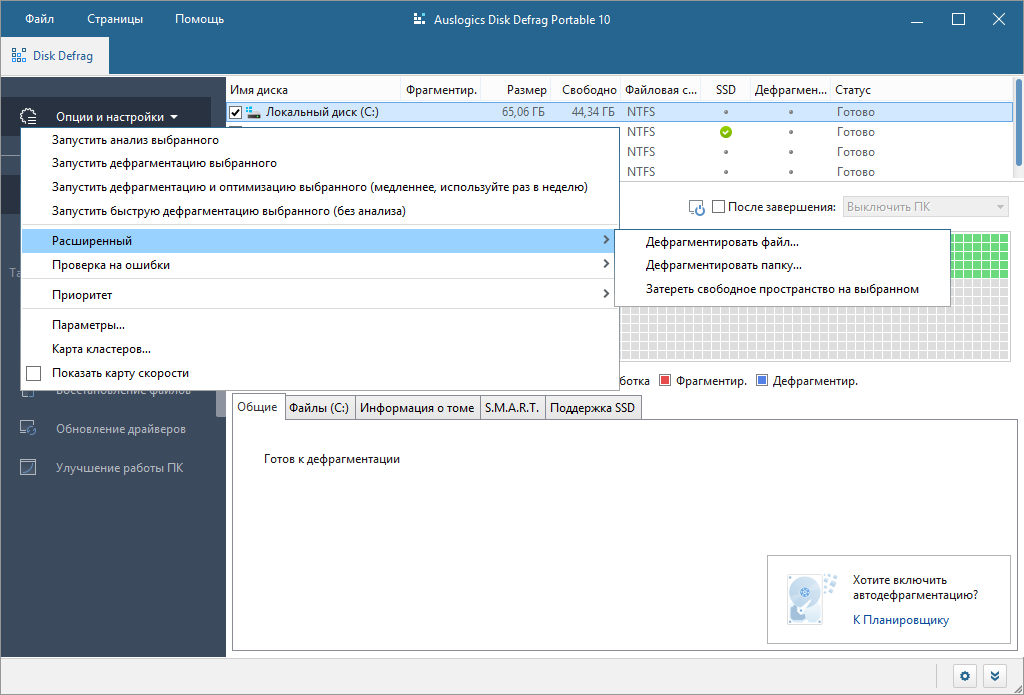The image size is (1024, 695).
Task: Sort by SSD column header
Action: click(726, 90)
